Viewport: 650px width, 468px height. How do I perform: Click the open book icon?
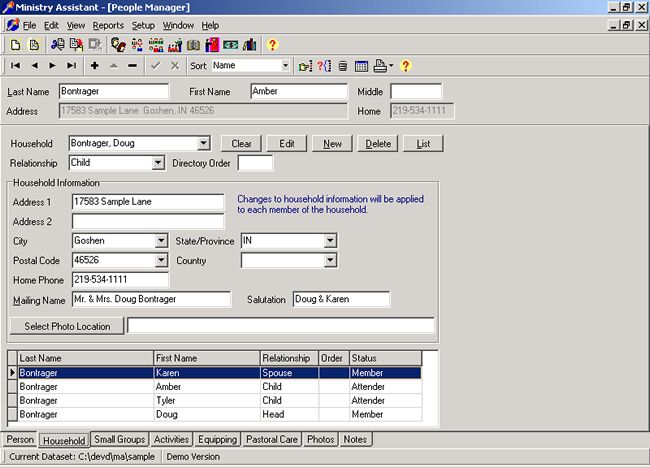point(193,45)
